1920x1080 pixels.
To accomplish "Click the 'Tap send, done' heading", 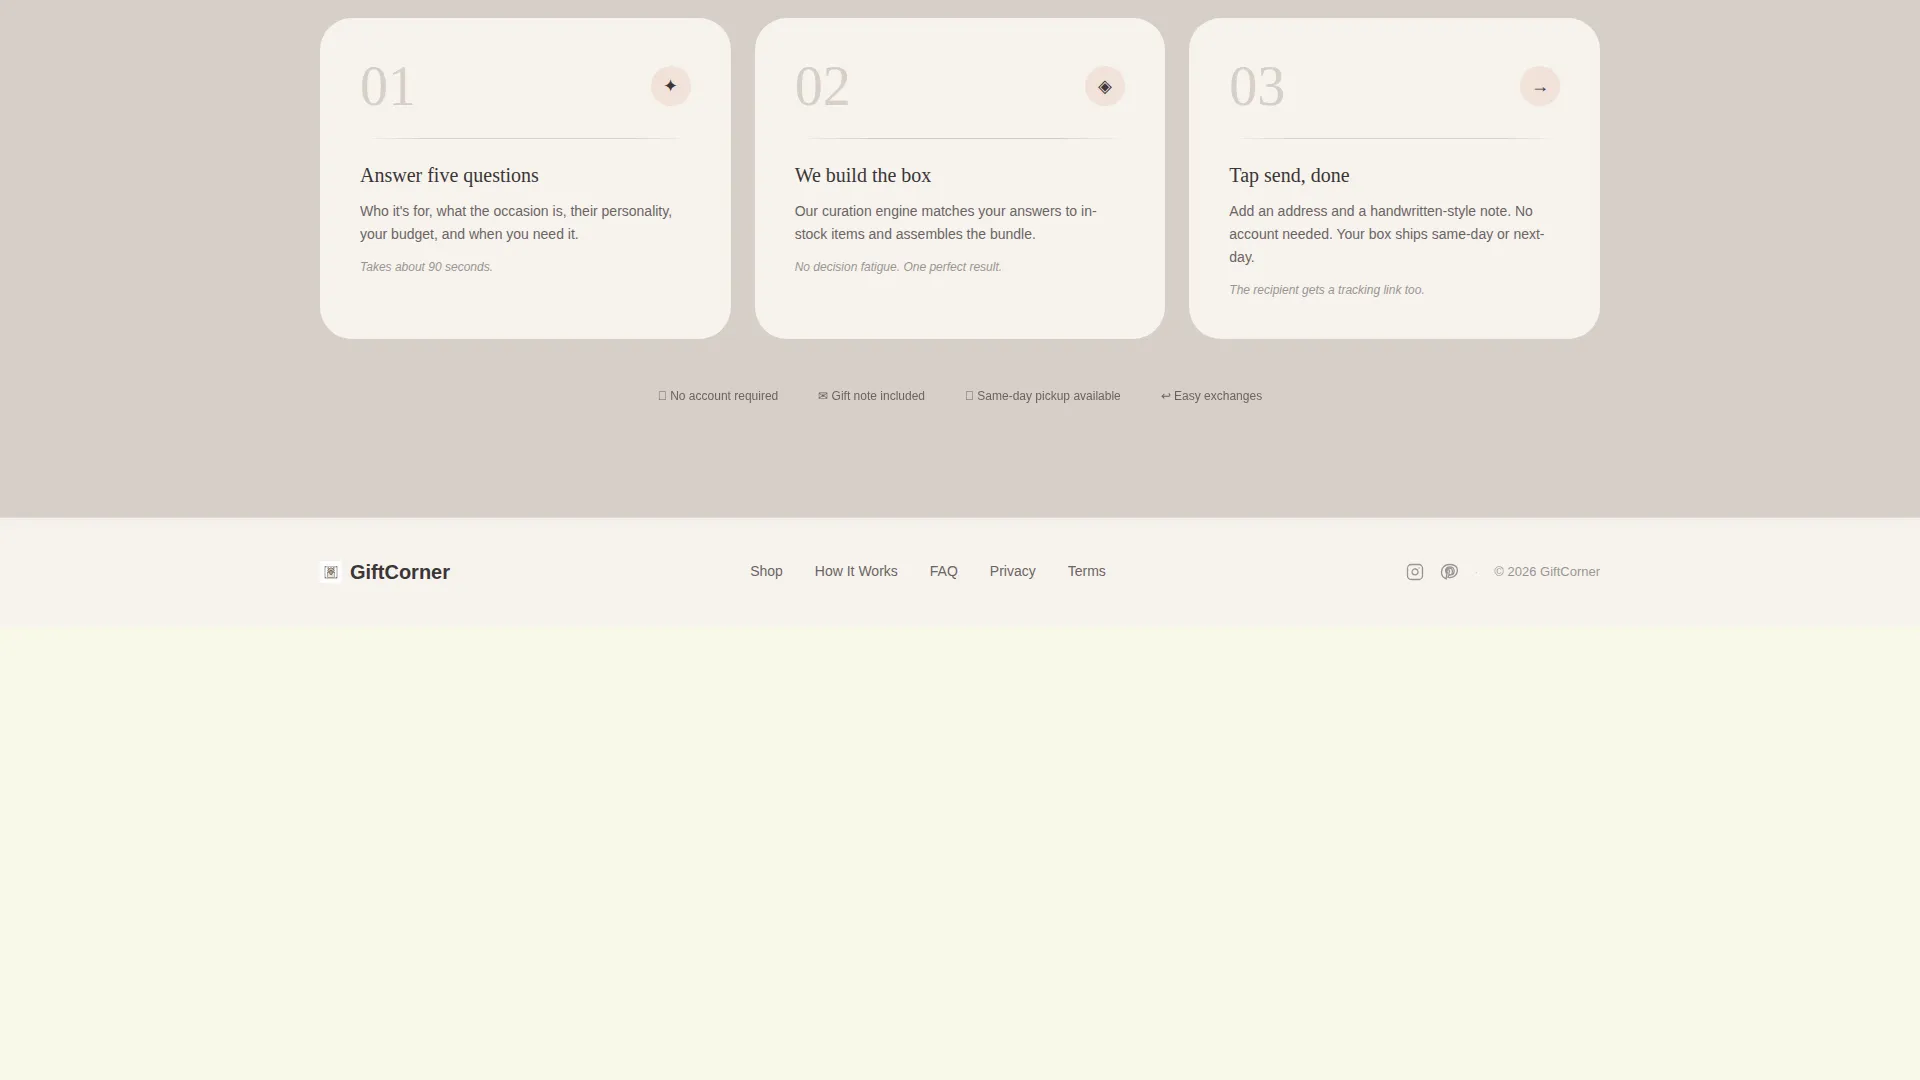I will pyautogui.click(x=1289, y=175).
